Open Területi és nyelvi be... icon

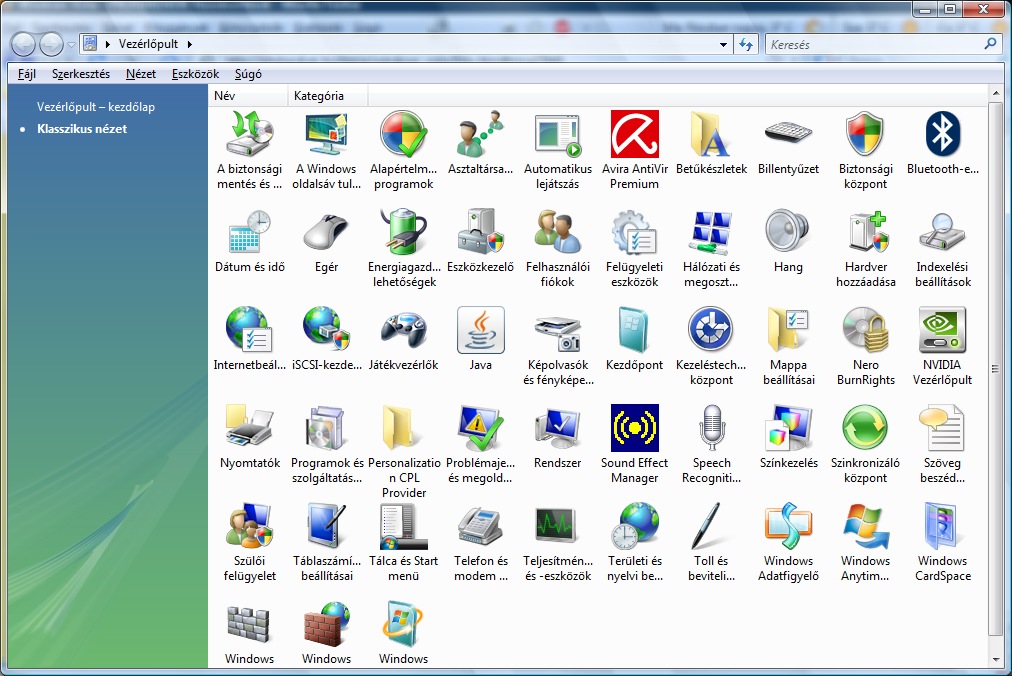634,526
